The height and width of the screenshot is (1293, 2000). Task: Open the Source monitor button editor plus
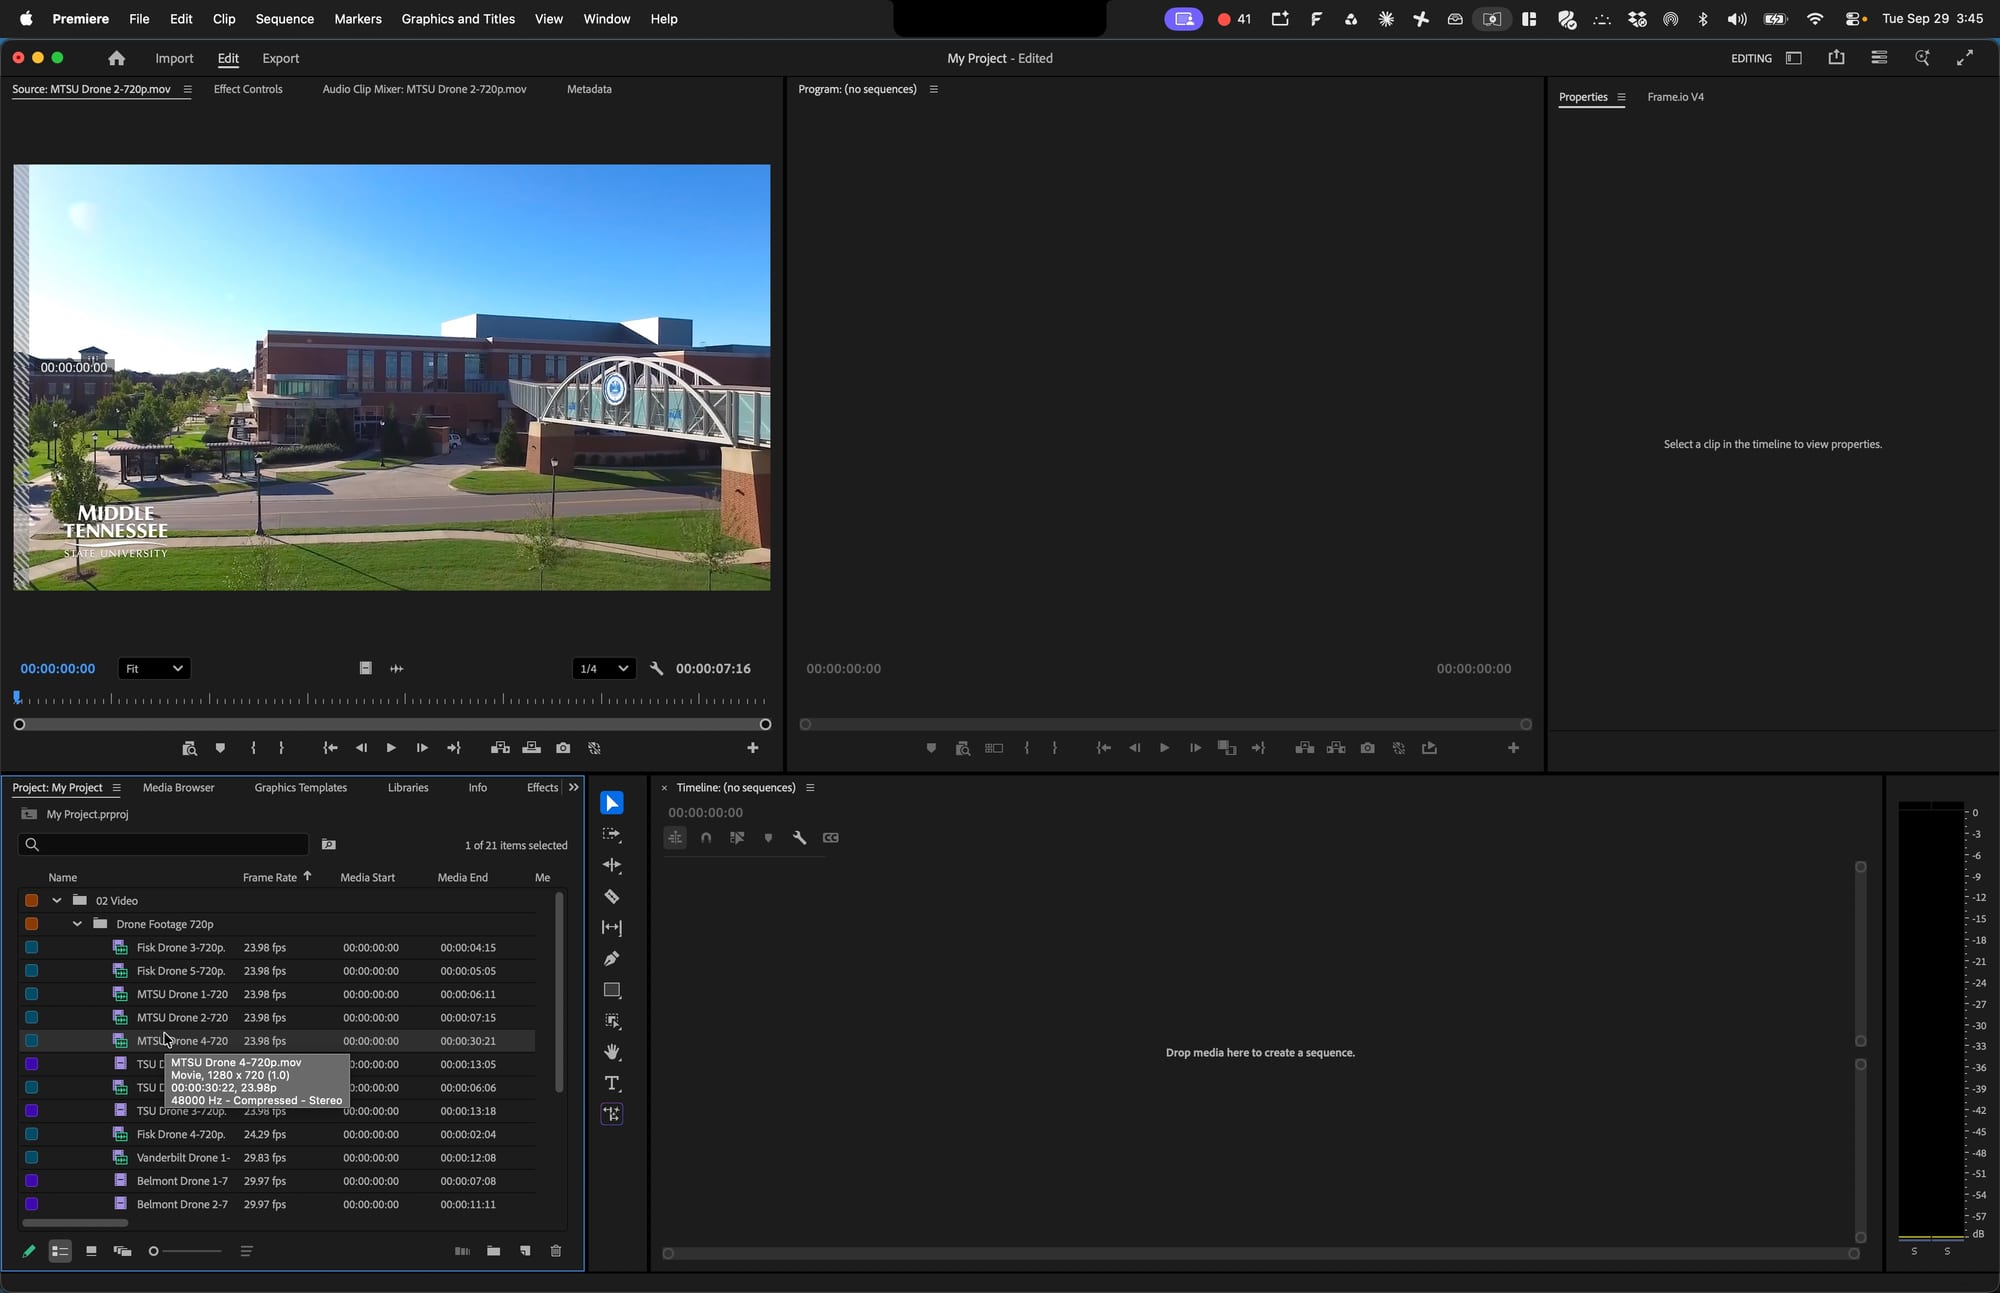coord(753,748)
